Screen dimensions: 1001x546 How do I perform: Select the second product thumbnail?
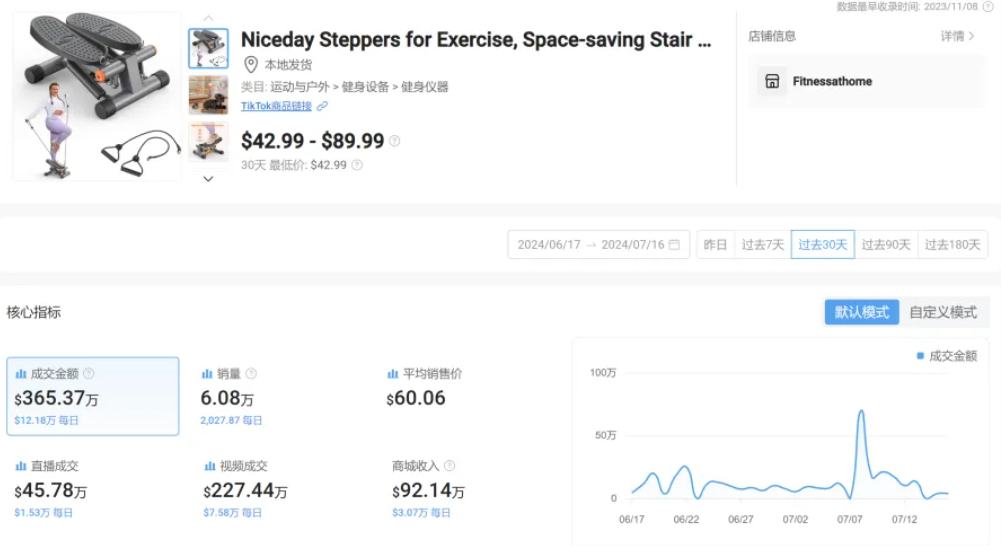point(208,95)
